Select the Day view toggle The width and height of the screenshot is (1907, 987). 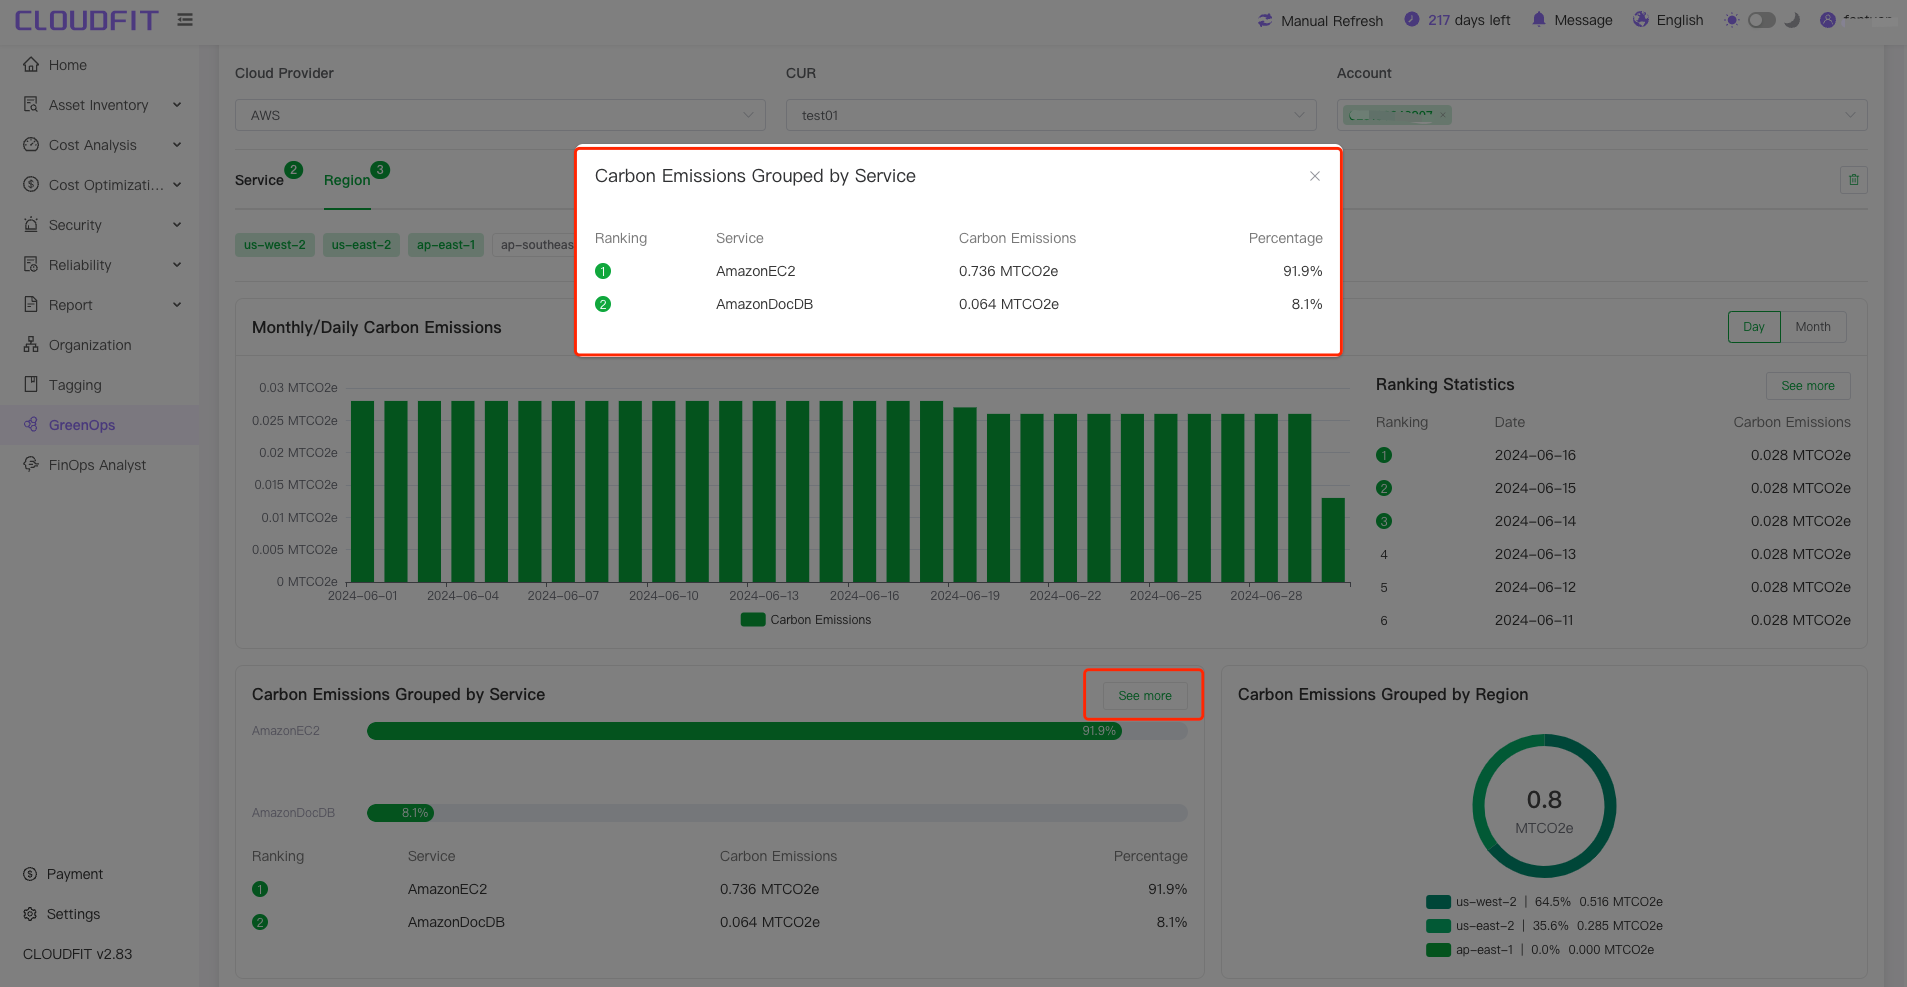point(1754,327)
